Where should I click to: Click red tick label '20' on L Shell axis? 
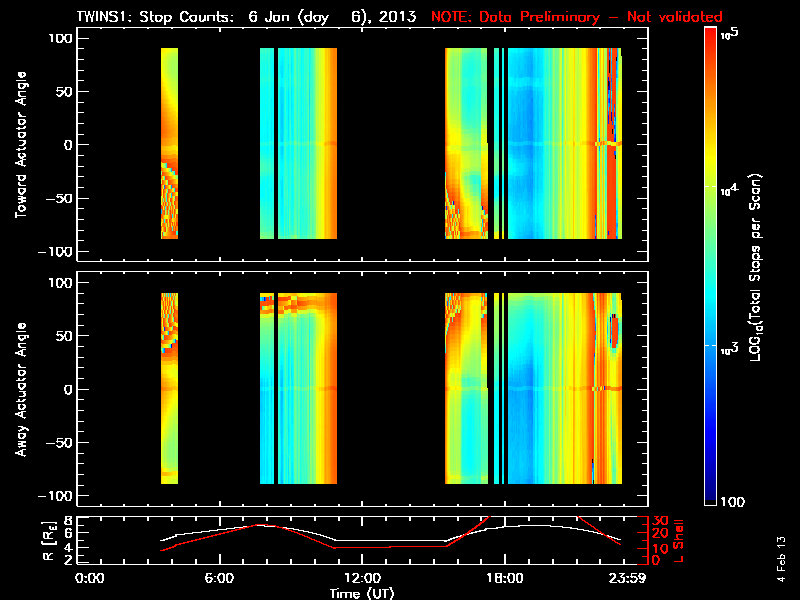[x=661, y=534]
